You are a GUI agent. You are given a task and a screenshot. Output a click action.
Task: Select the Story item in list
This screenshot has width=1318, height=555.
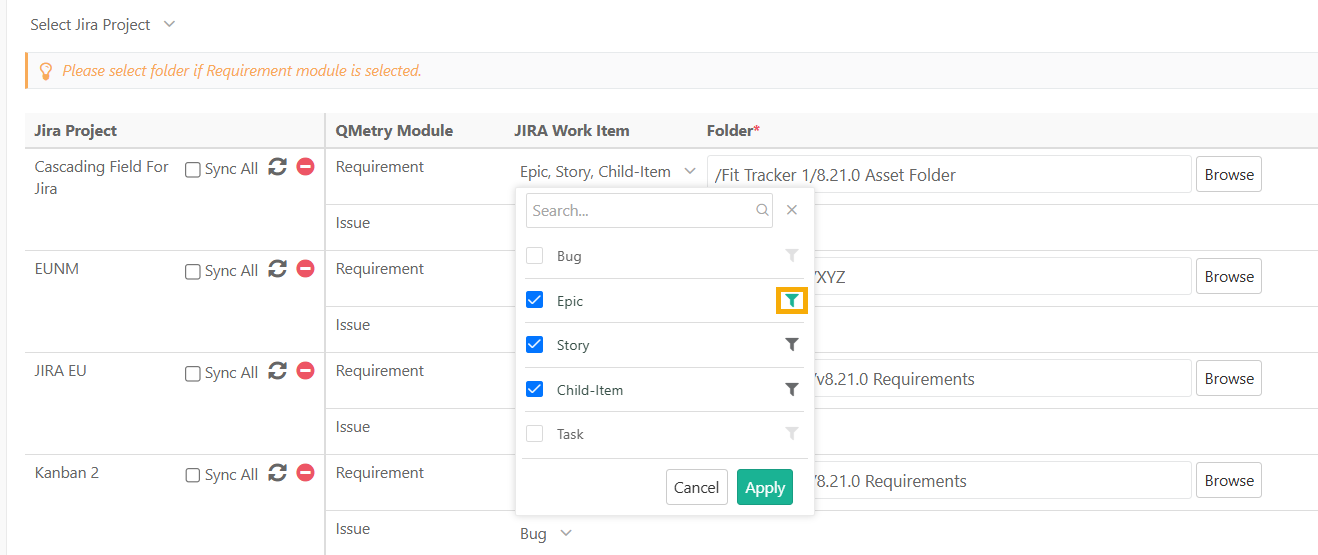(x=573, y=345)
